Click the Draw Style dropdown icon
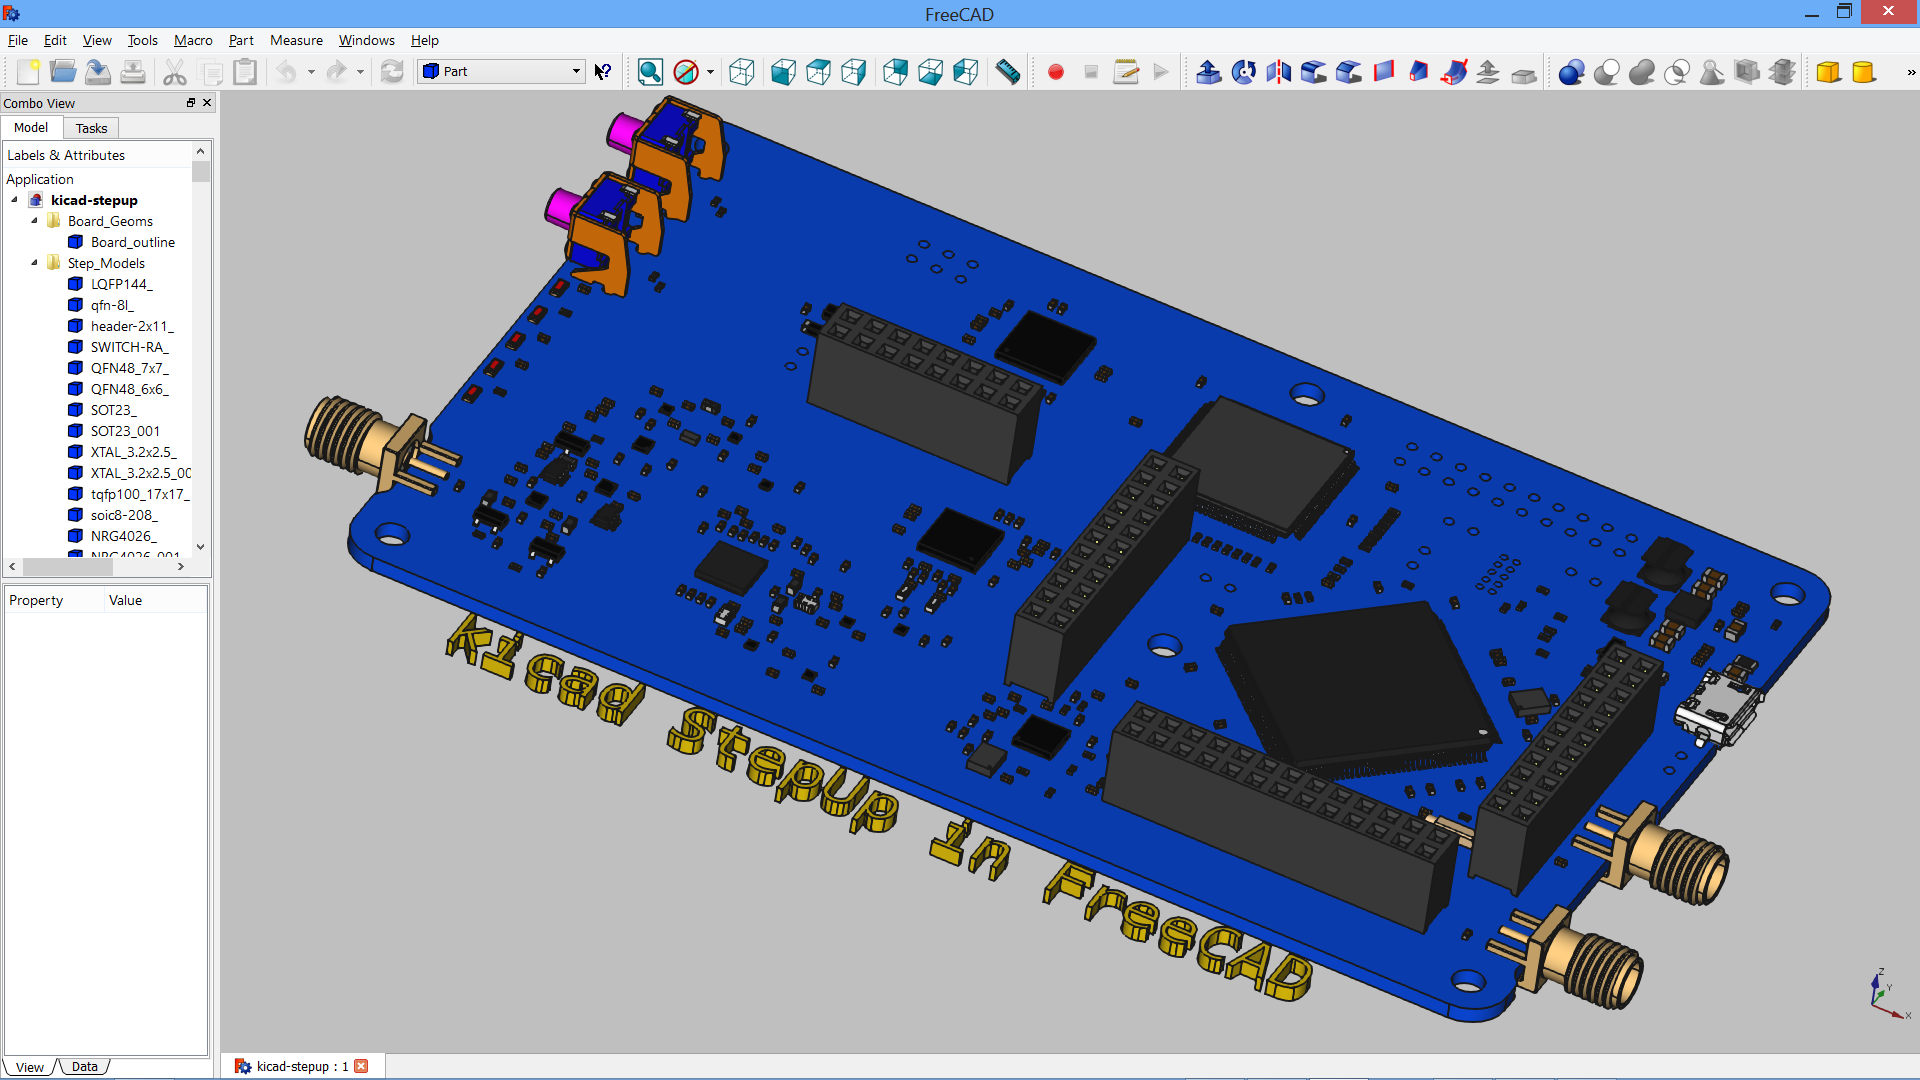The width and height of the screenshot is (1920, 1080). 707,71
